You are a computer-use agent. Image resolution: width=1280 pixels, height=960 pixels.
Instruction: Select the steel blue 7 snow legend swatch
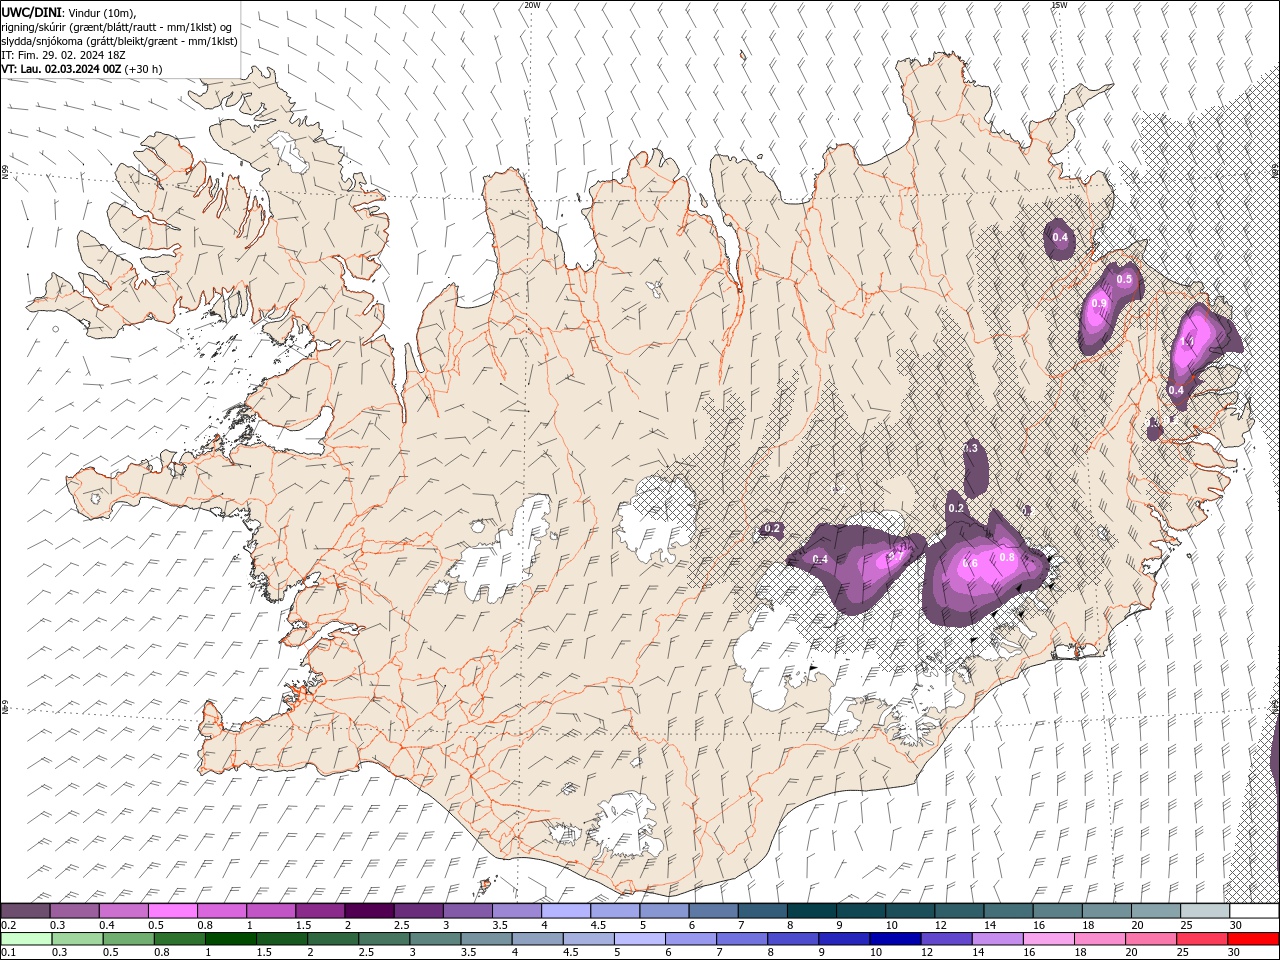click(x=762, y=911)
